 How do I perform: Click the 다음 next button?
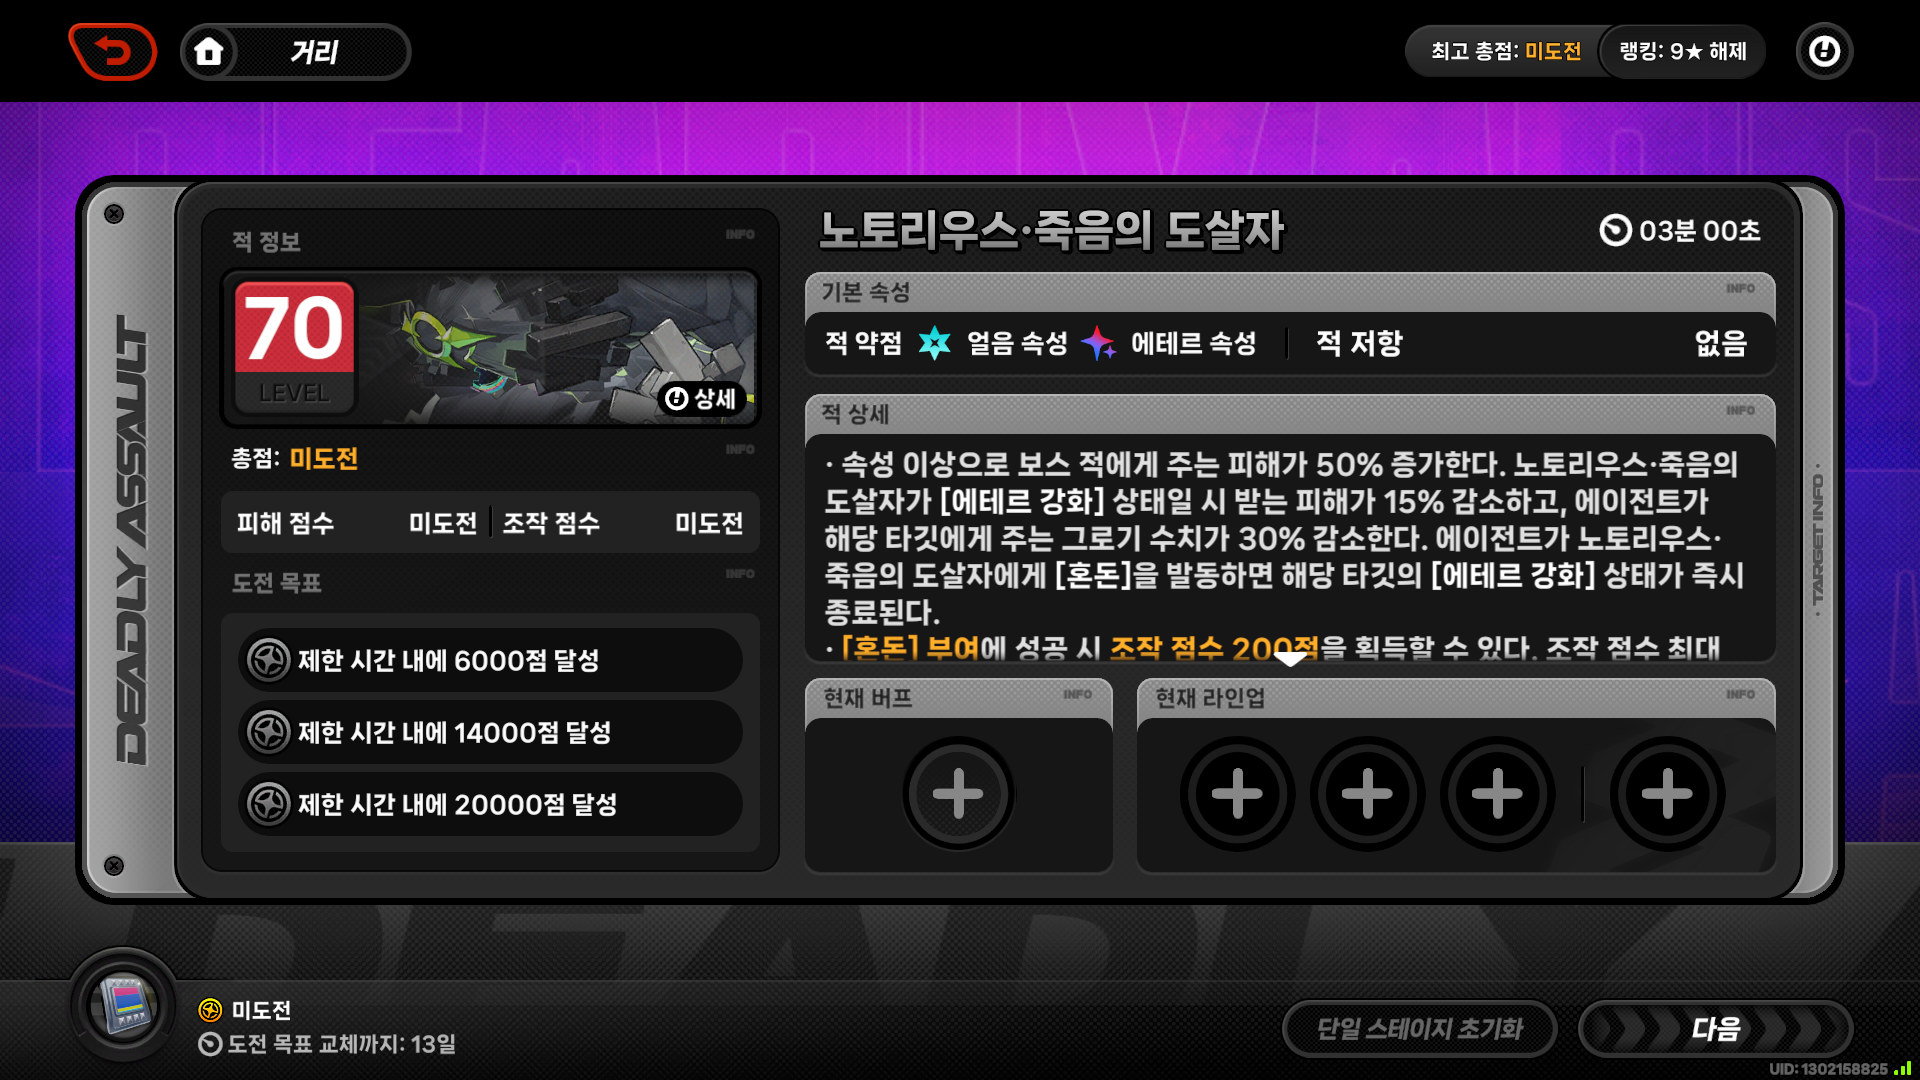pyautogui.click(x=1715, y=1029)
